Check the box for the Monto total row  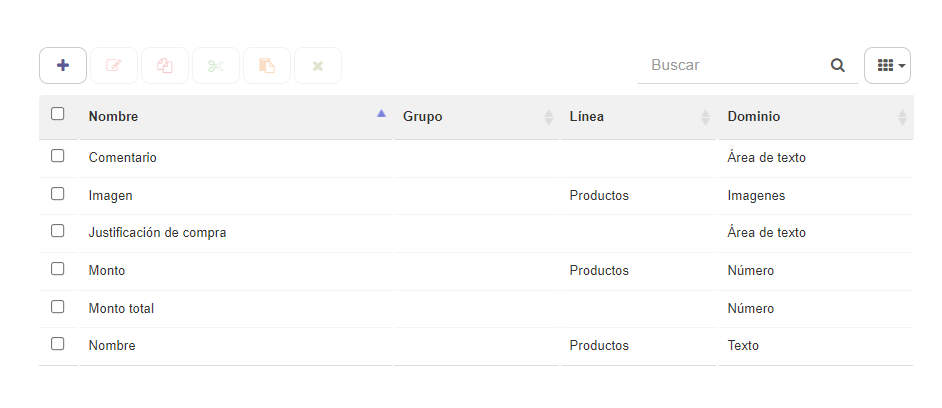tap(58, 306)
